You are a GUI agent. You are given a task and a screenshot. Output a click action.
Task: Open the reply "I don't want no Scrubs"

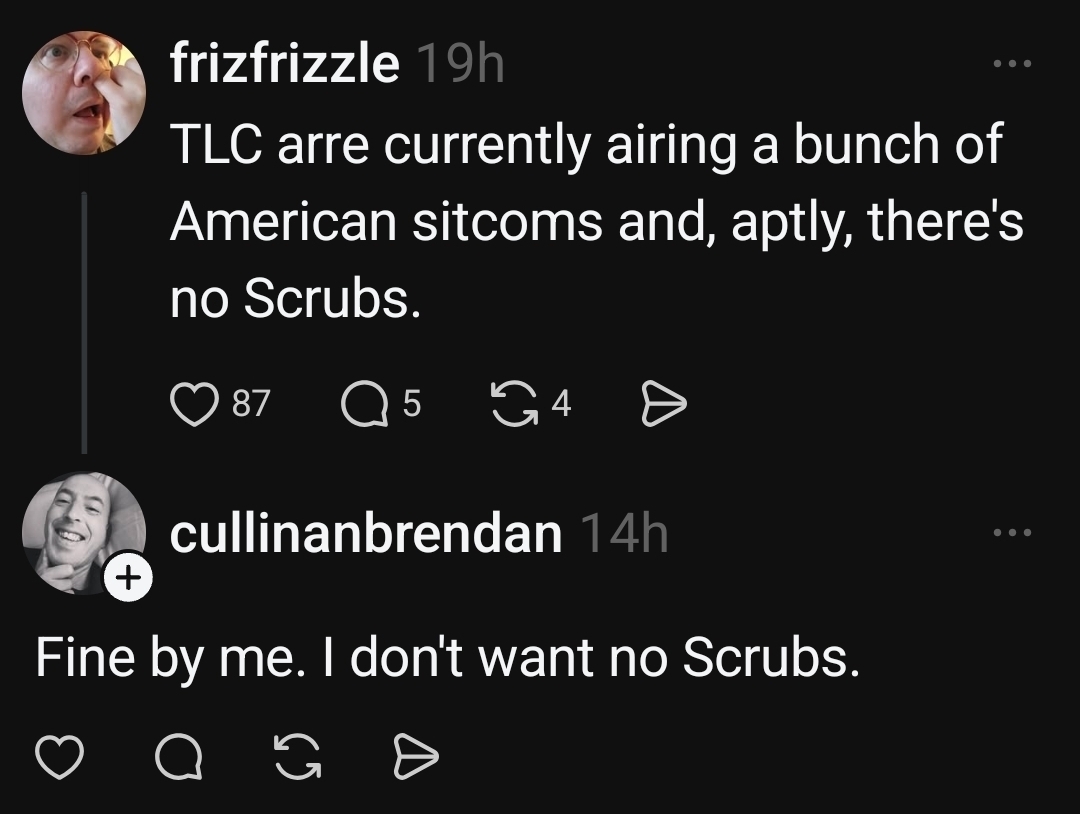(x=448, y=656)
